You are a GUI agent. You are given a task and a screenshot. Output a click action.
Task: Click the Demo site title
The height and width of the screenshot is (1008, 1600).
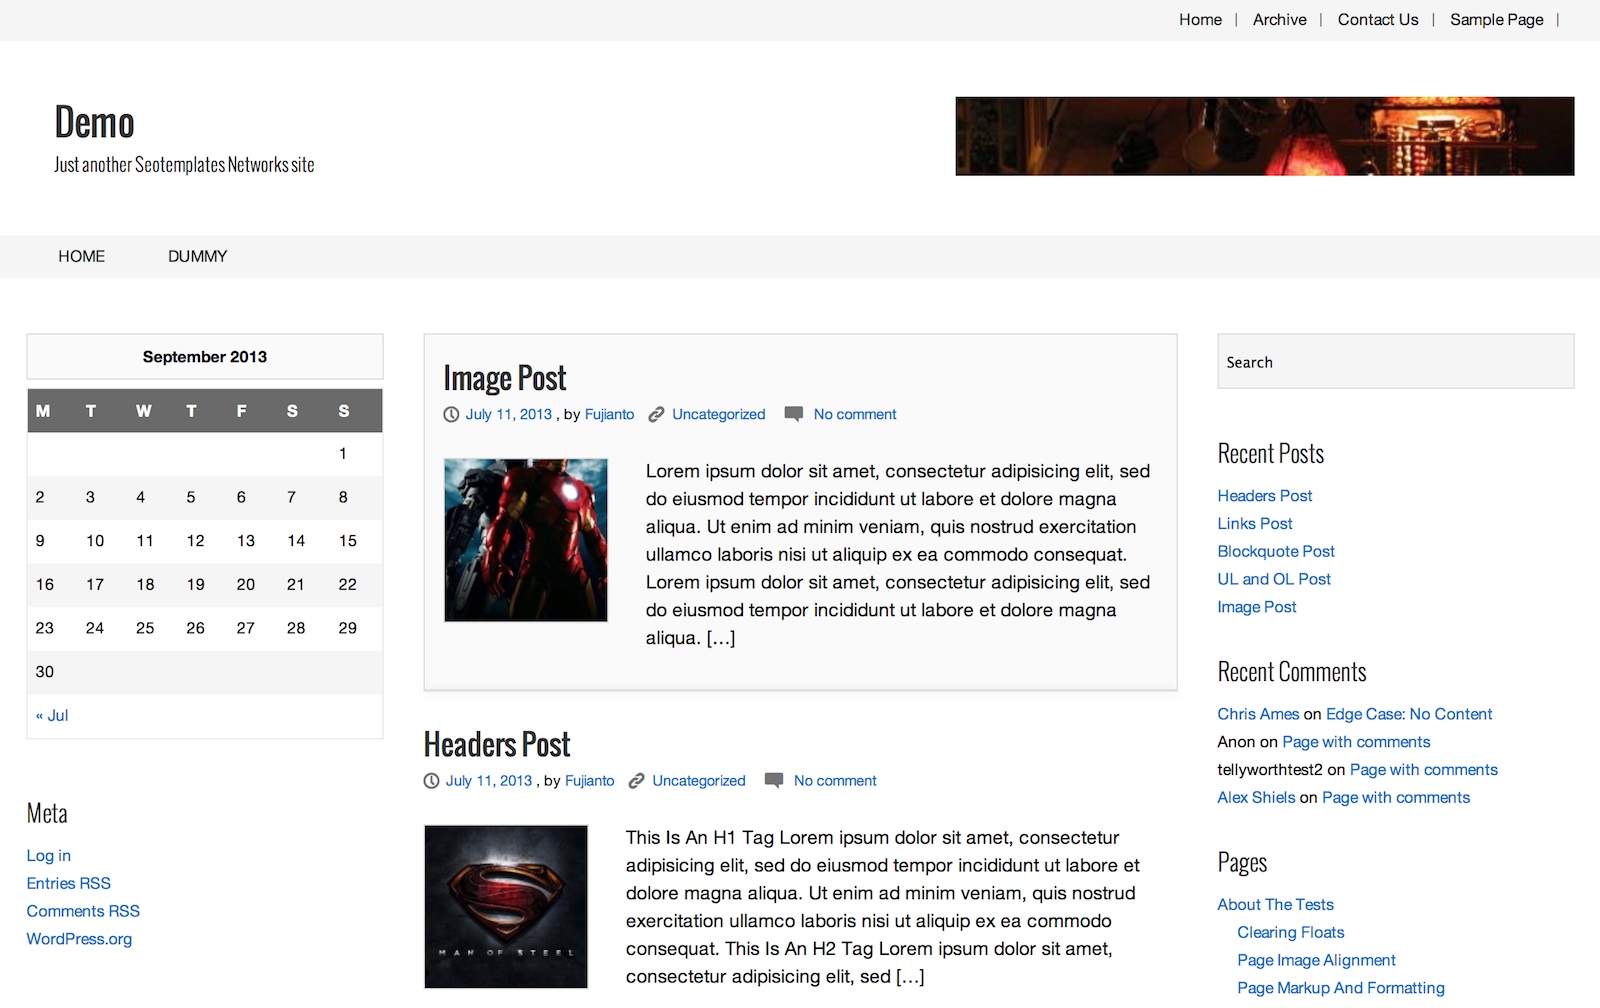(94, 123)
